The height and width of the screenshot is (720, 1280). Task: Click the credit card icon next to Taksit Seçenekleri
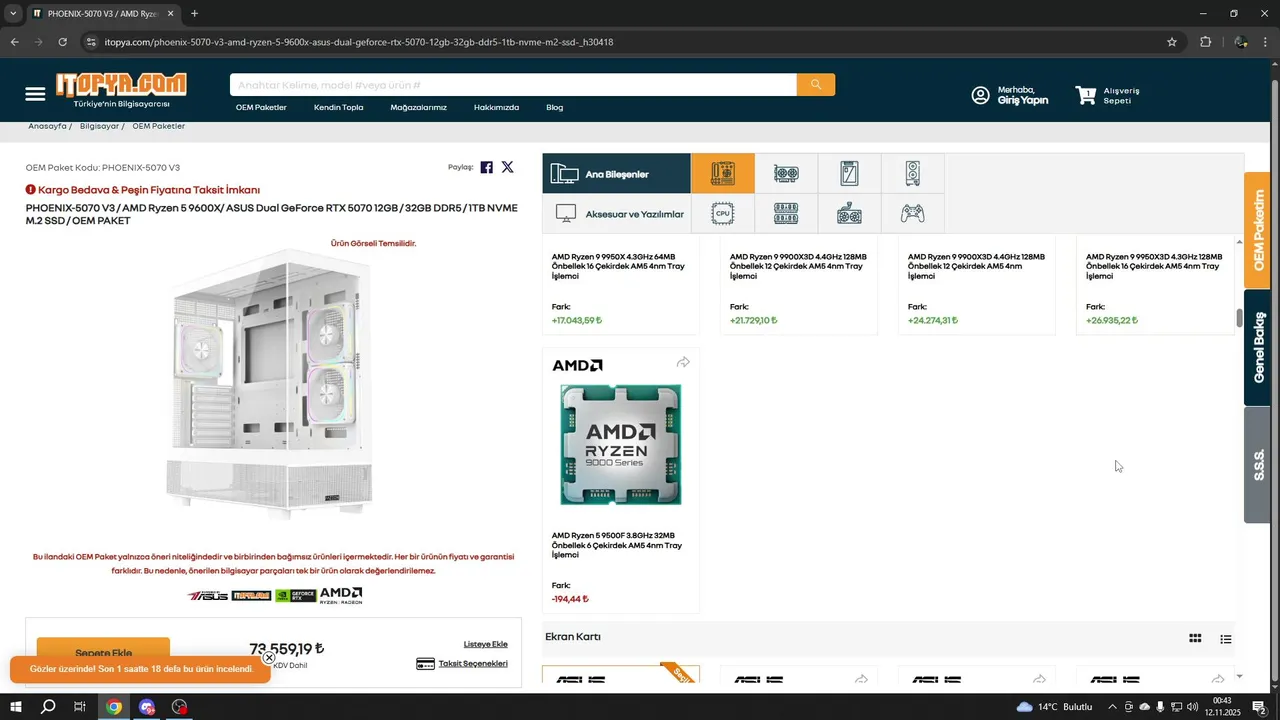(x=425, y=663)
